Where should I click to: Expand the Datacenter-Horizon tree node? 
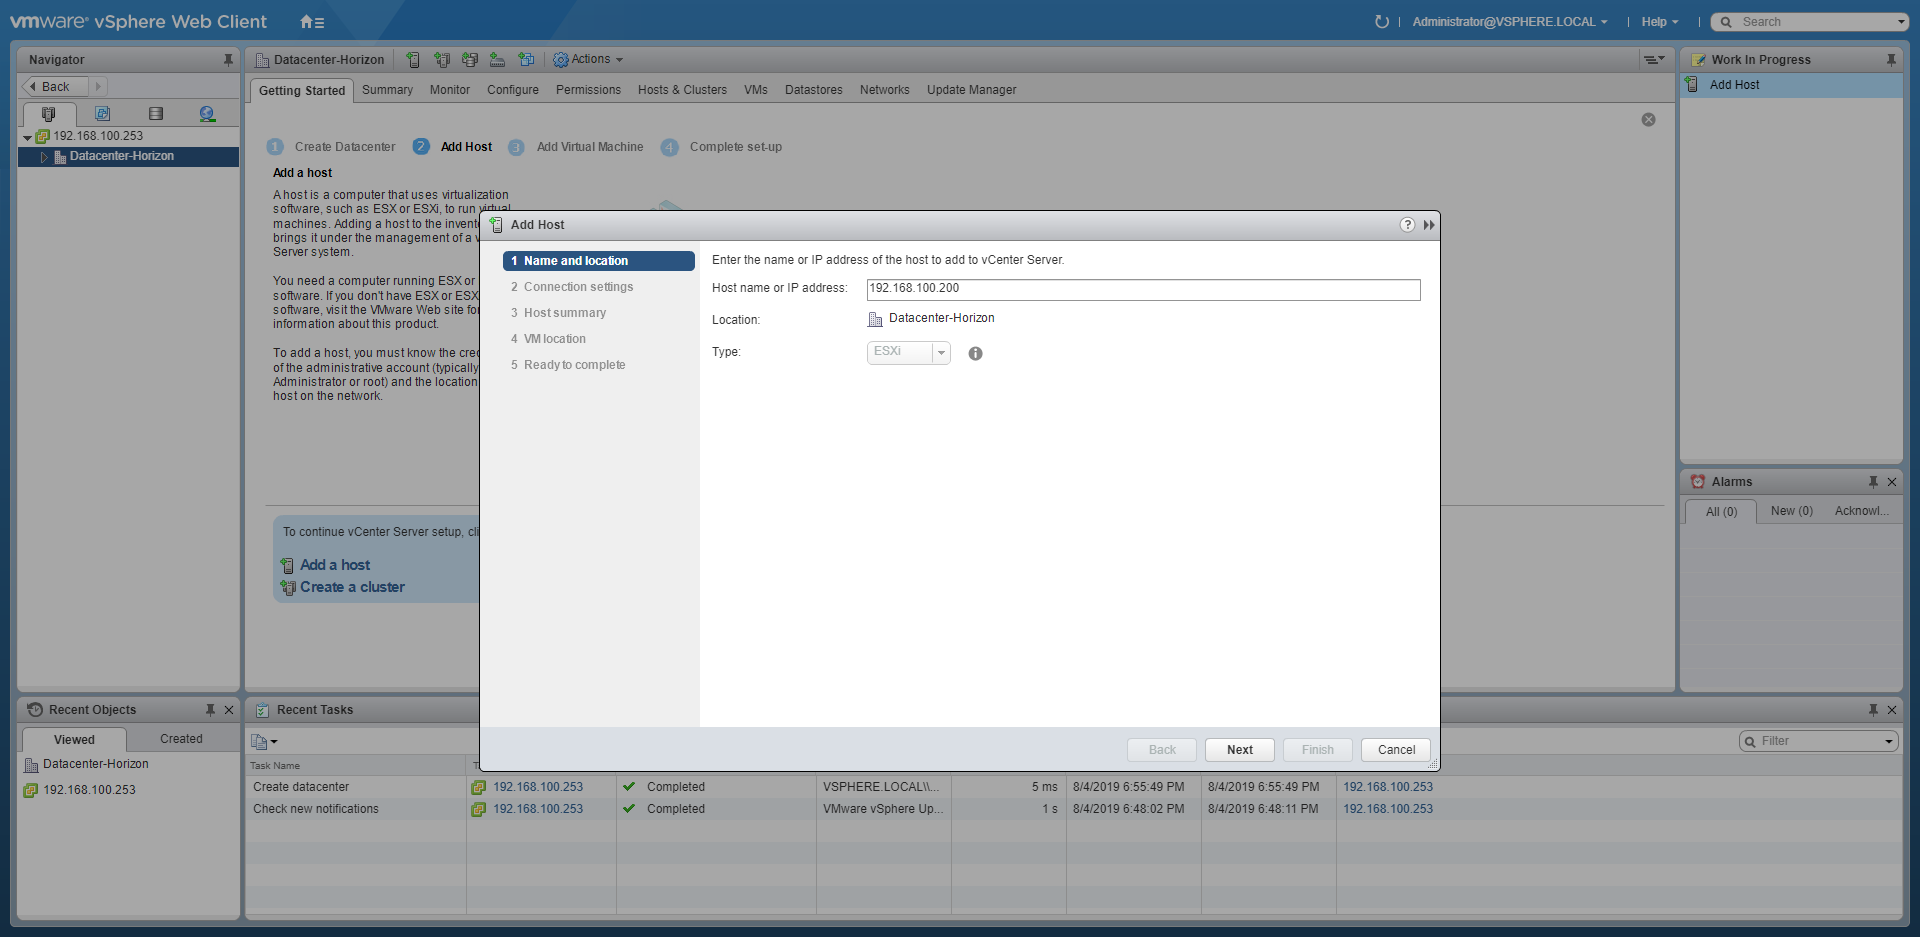click(44, 157)
